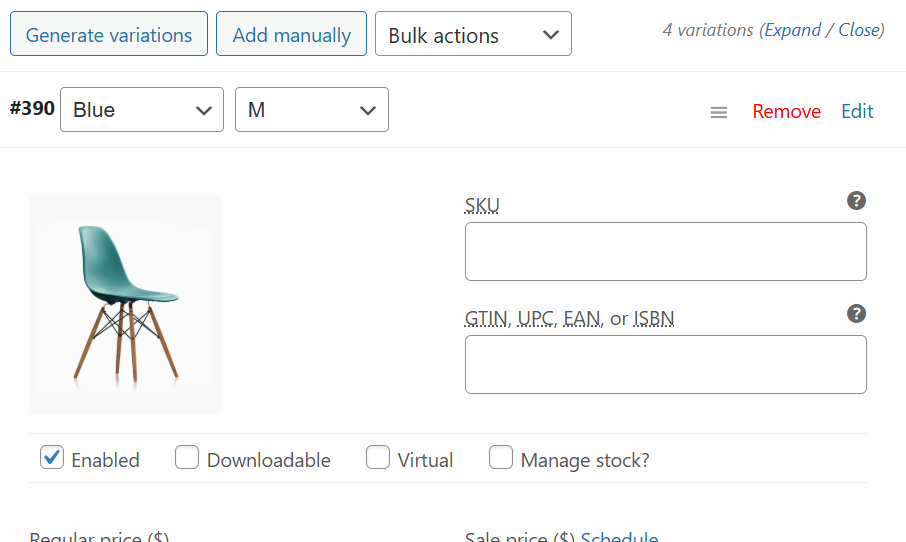Screen dimensions: 906x542
Task: Check the Virtual option
Action: [378, 458]
